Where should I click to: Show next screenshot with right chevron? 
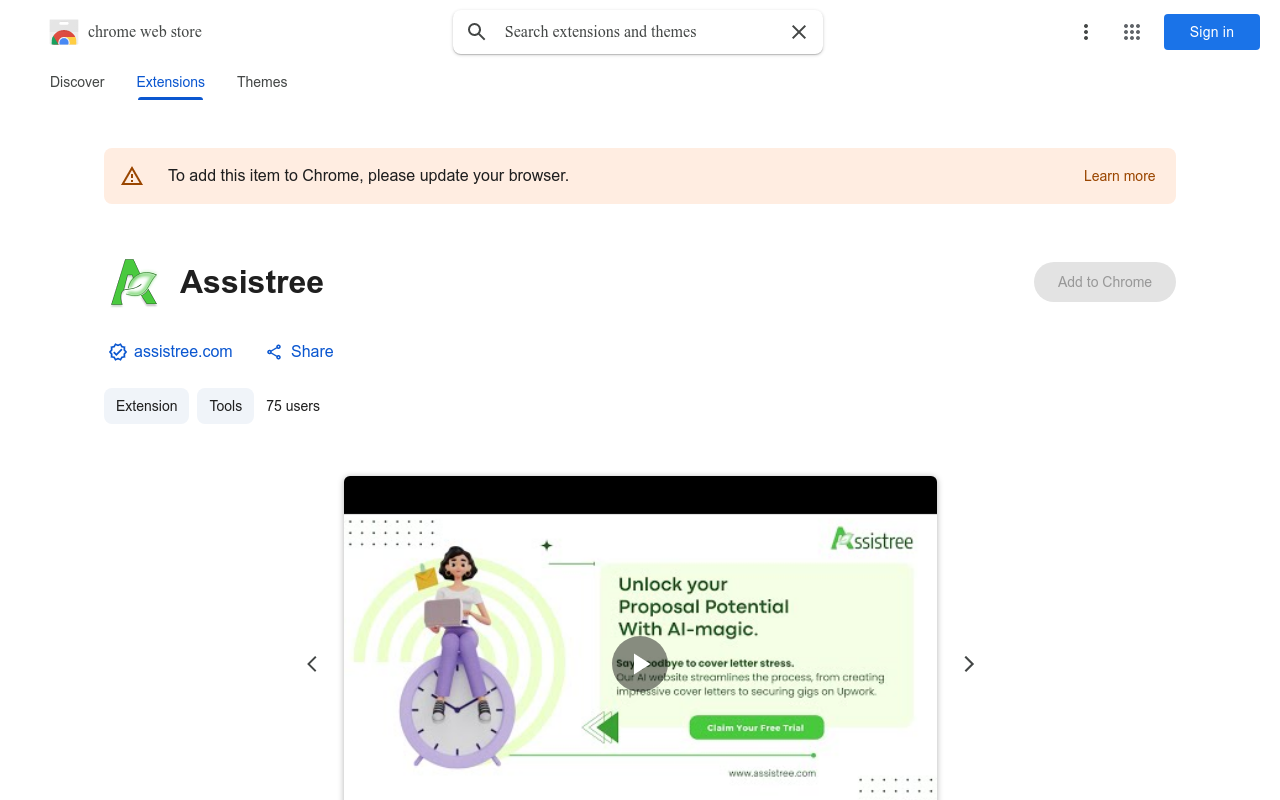point(968,664)
